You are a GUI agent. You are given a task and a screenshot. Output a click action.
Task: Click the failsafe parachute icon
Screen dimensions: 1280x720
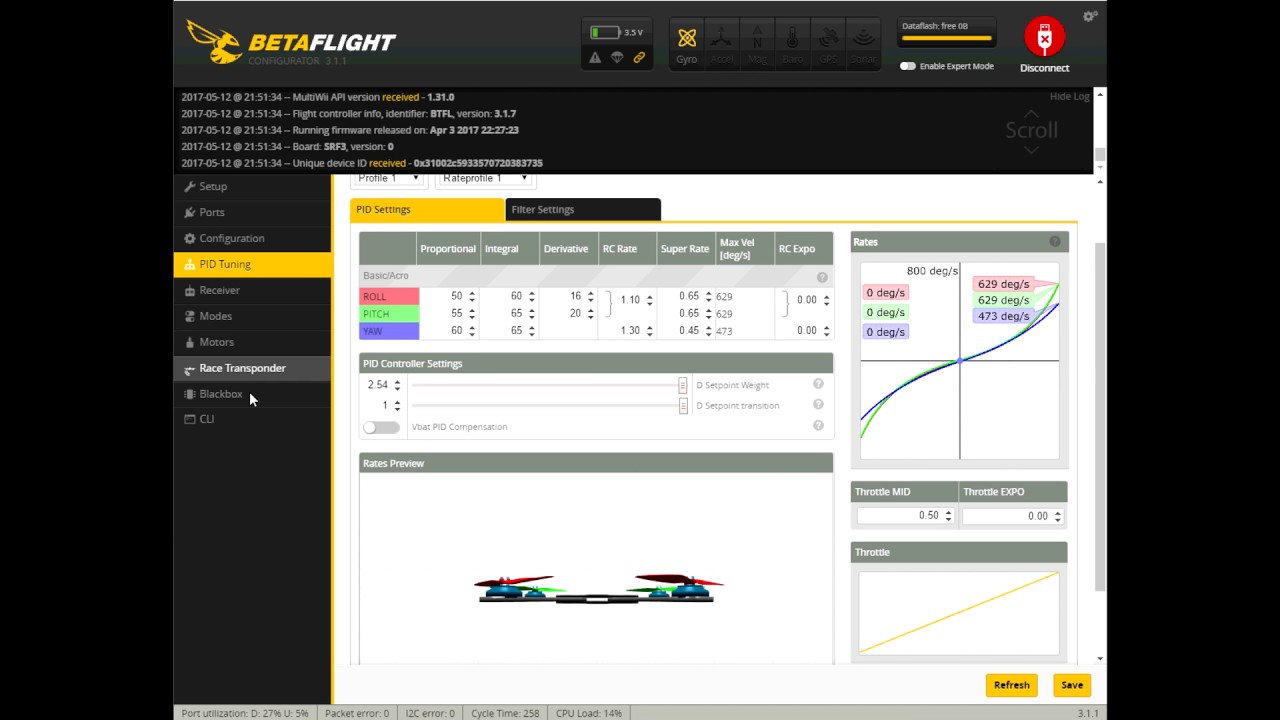617,58
